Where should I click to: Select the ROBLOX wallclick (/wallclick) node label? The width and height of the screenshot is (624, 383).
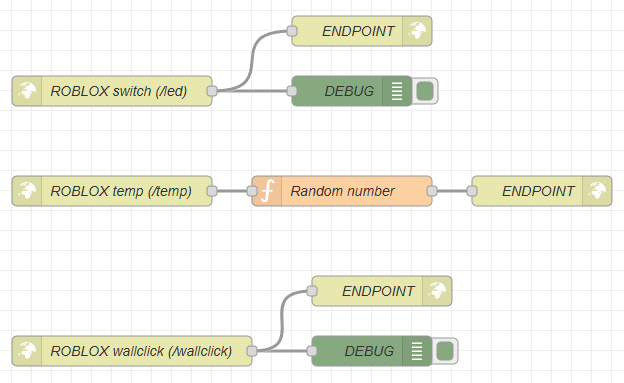141,351
